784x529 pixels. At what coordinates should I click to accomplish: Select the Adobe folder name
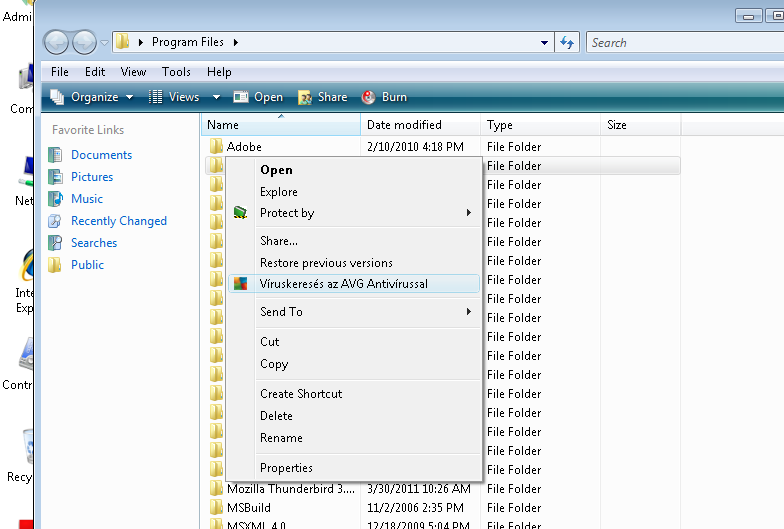pyautogui.click(x=244, y=147)
